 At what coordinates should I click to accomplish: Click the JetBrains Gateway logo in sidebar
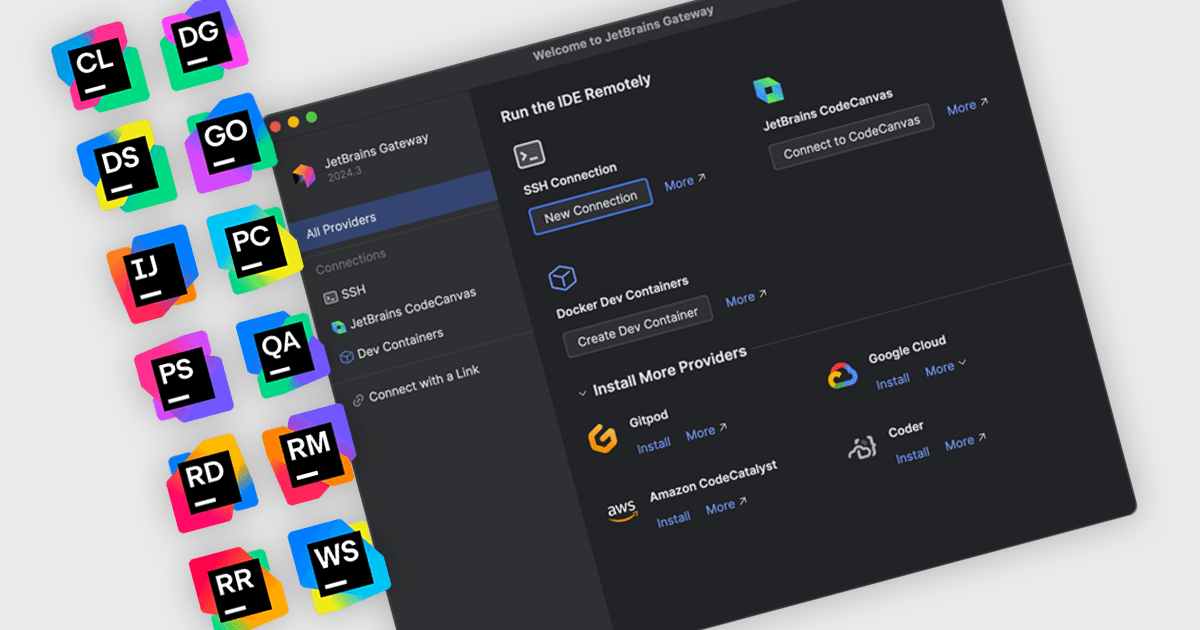click(x=304, y=175)
